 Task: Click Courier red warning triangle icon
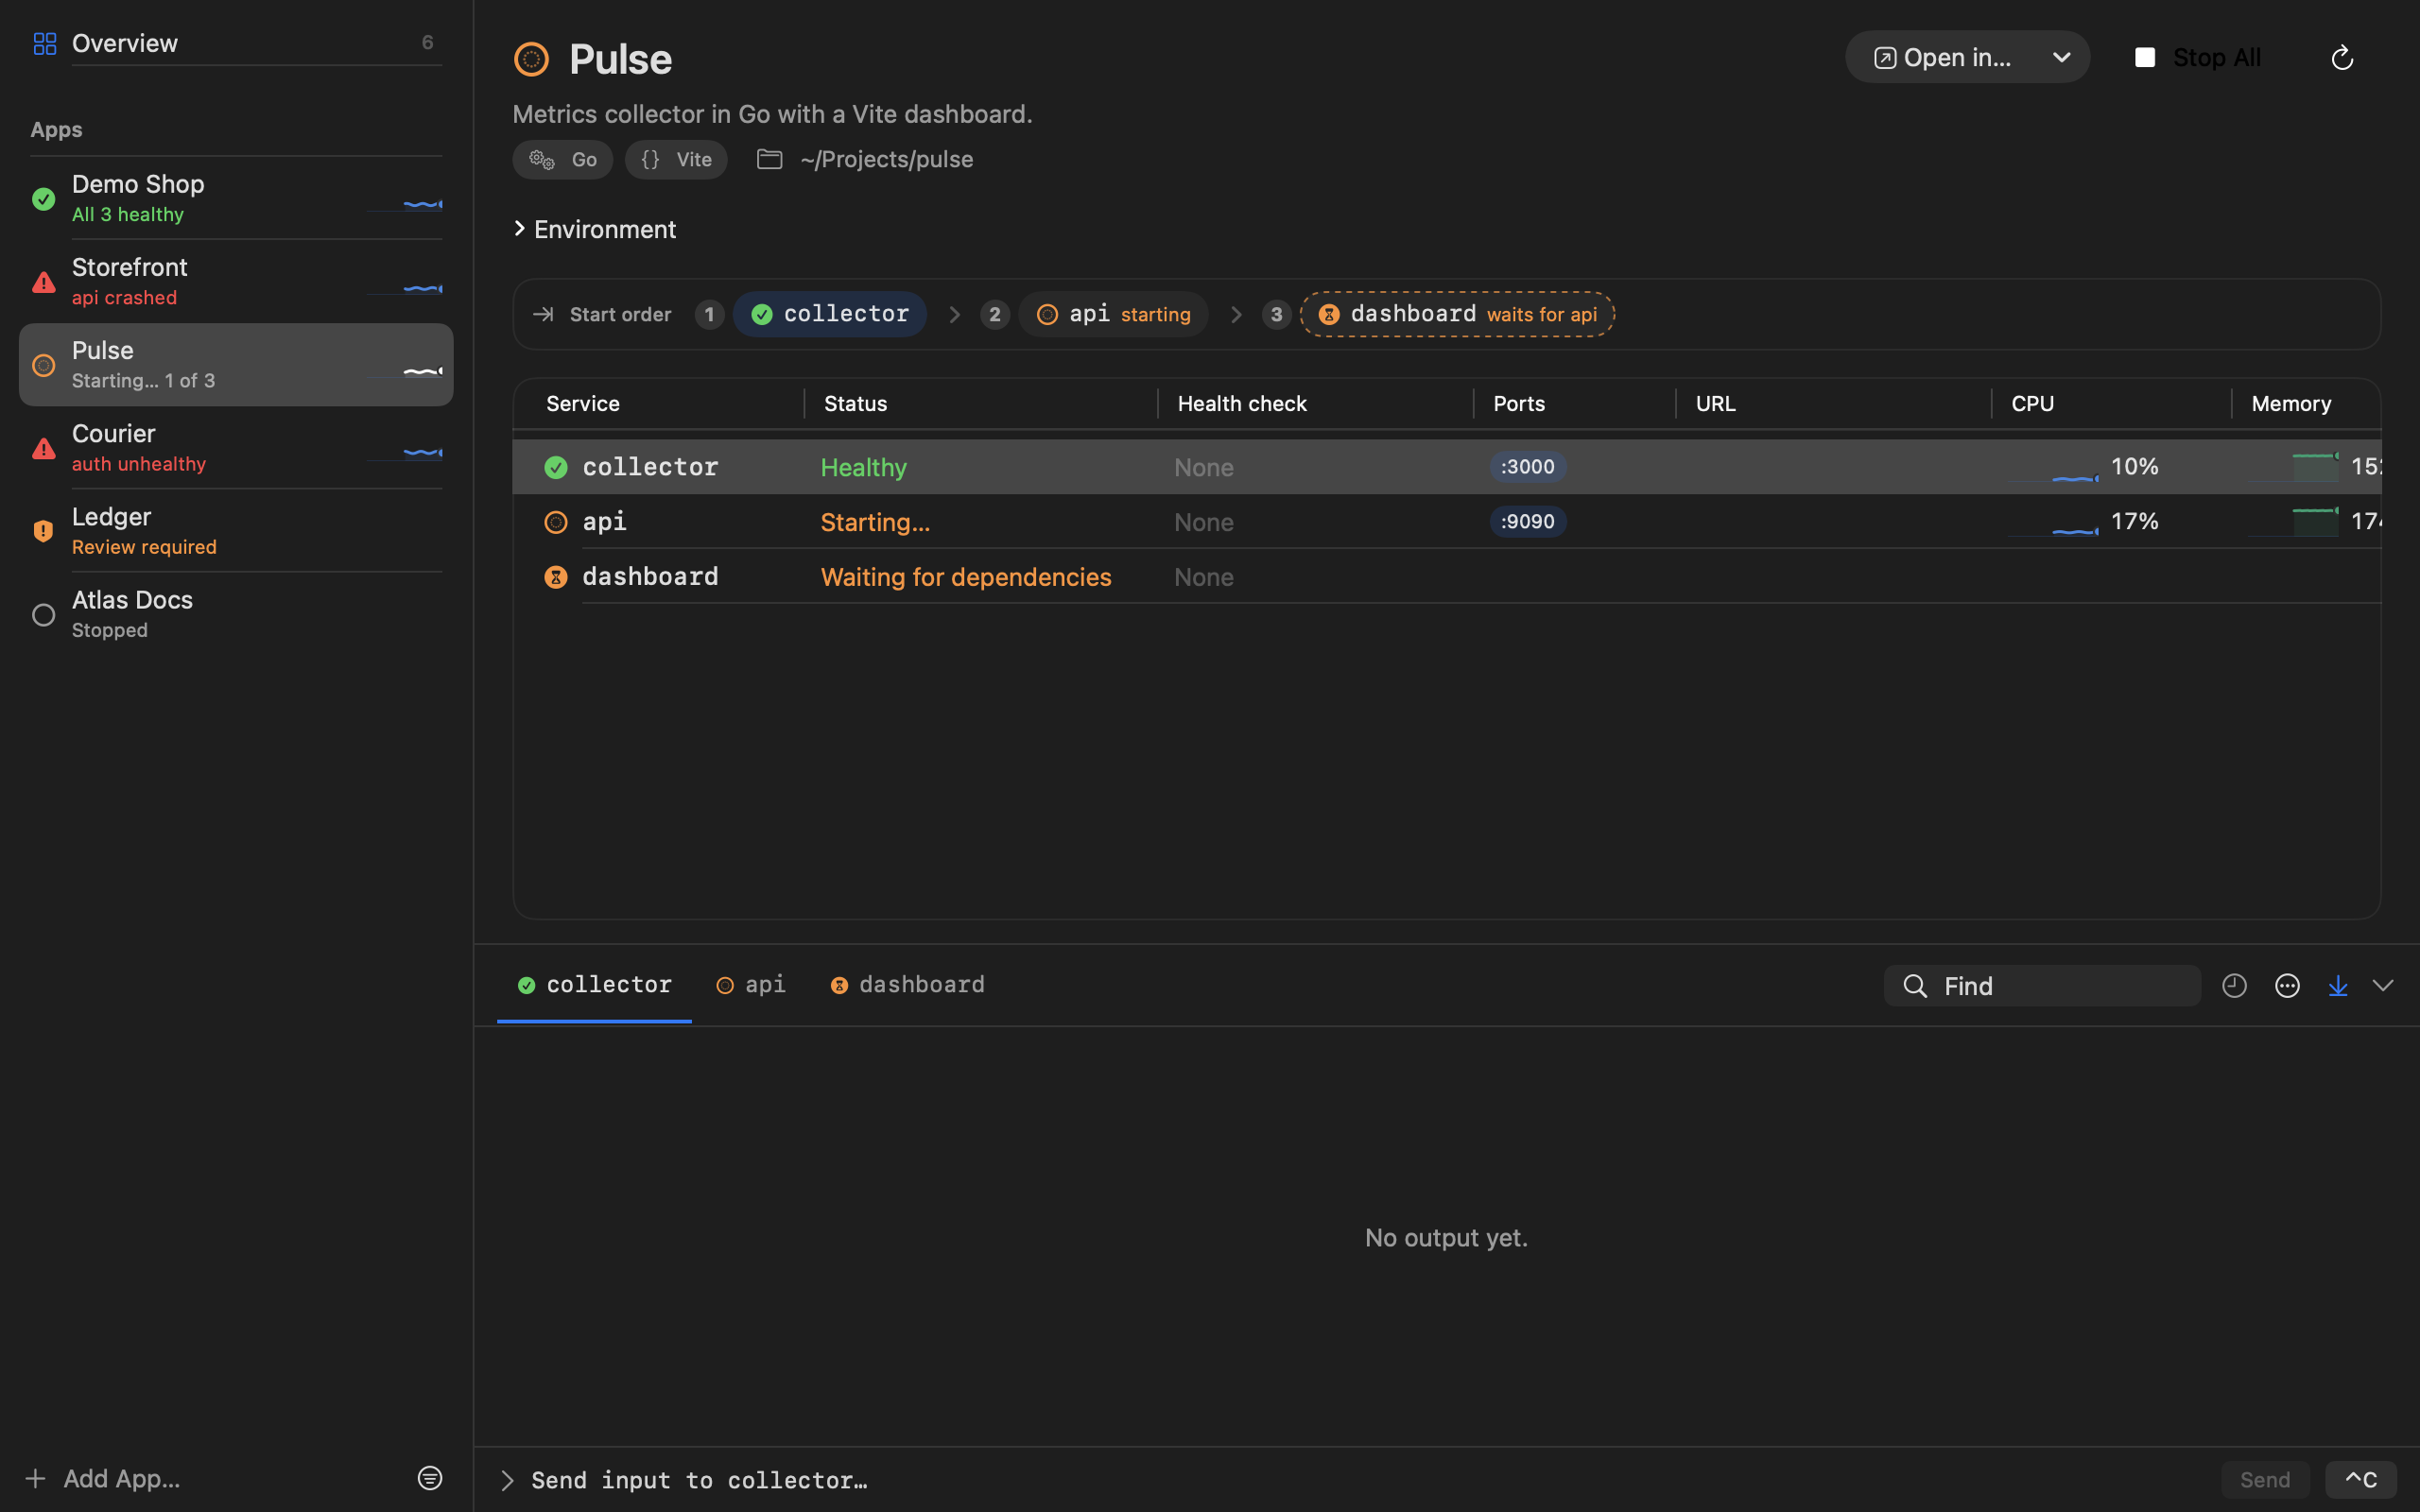tap(43, 448)
